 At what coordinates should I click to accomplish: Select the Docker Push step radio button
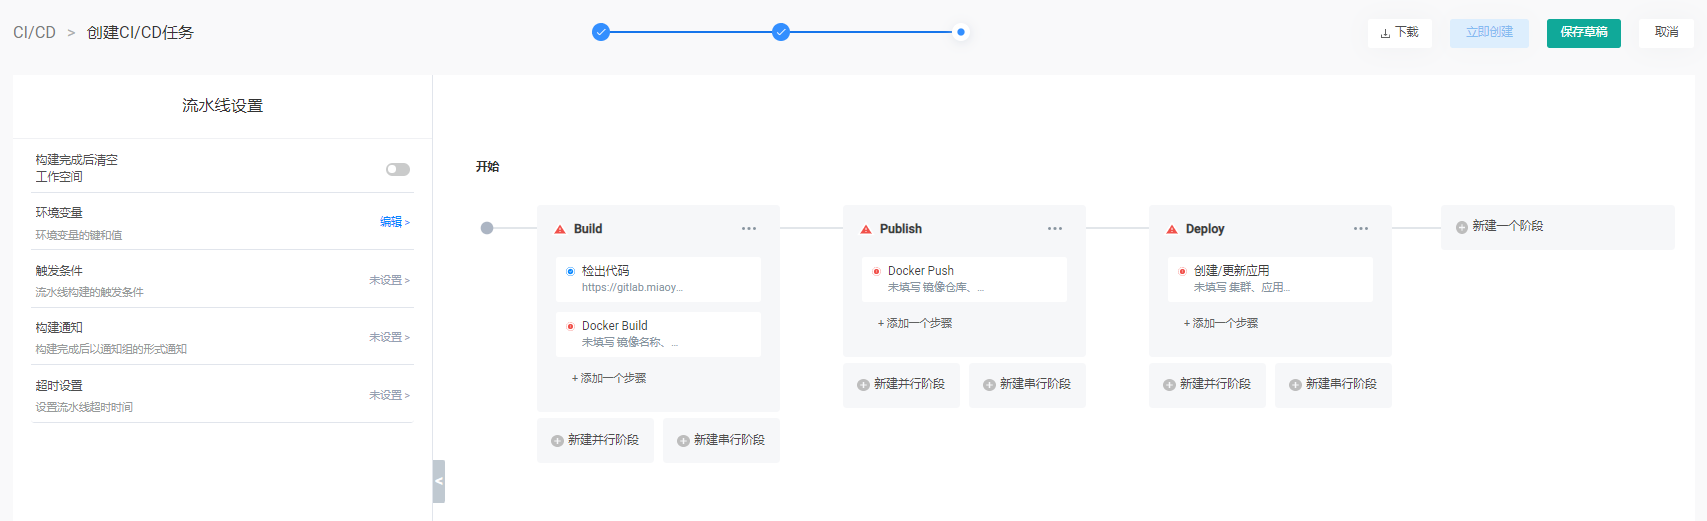(876, 271)
